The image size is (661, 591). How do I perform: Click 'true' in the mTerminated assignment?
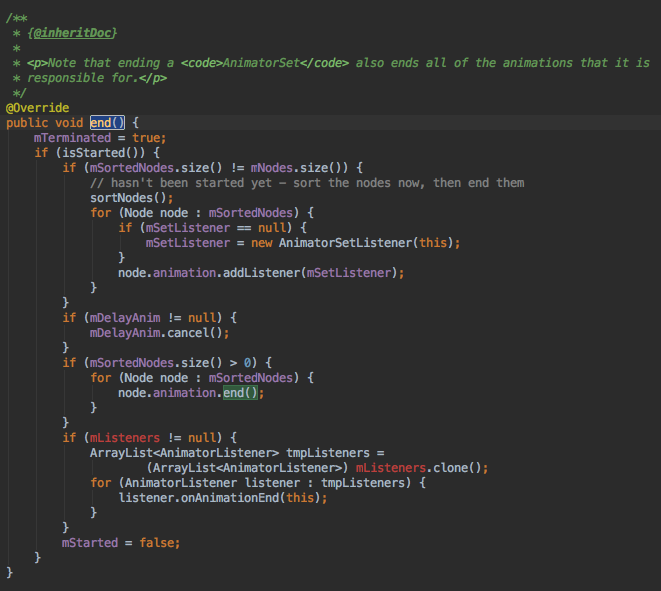[146, 138]
